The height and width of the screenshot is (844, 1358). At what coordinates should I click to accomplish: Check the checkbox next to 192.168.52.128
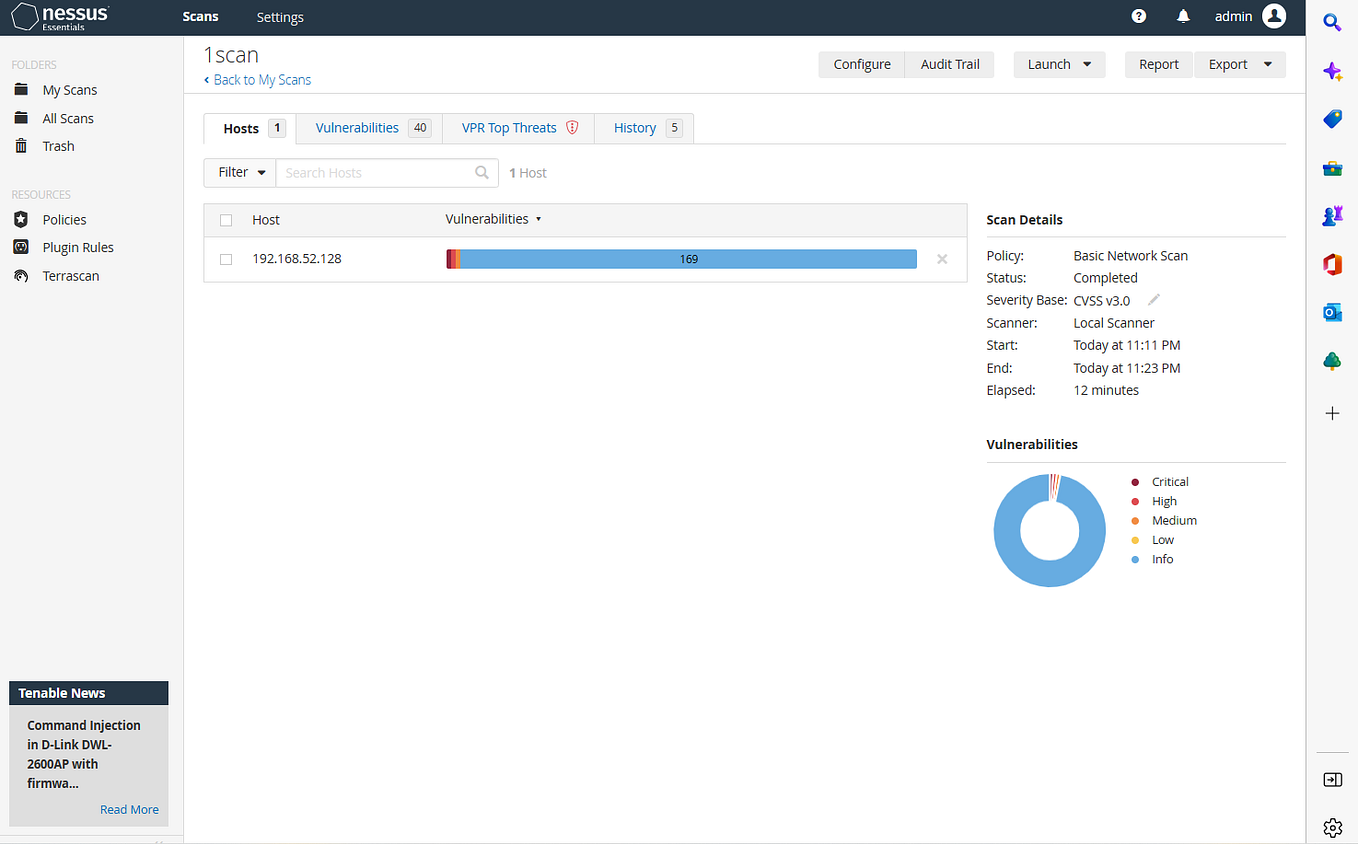226,258
